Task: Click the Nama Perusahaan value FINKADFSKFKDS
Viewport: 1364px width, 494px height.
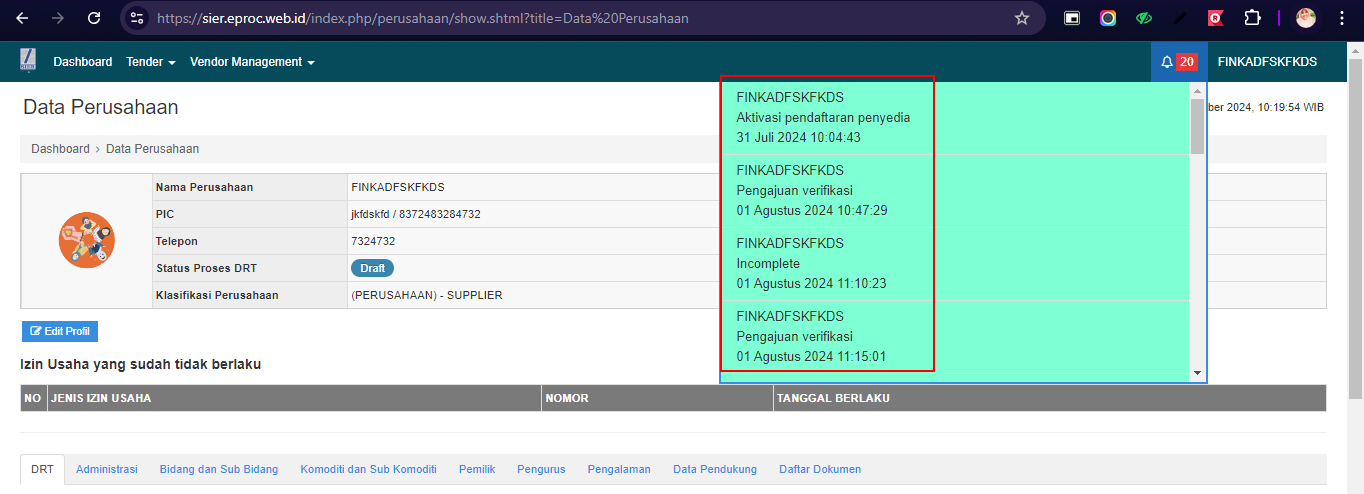Action: pos(398,187)
